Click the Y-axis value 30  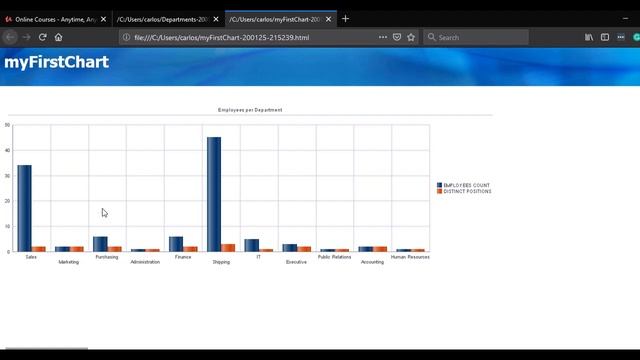(x=7, y=176)
